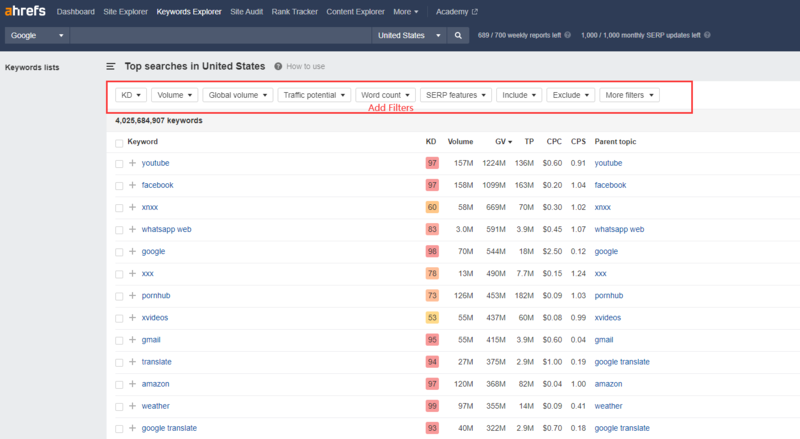
Task: Click the Ahrefs logo
Action: coord(25,11)
